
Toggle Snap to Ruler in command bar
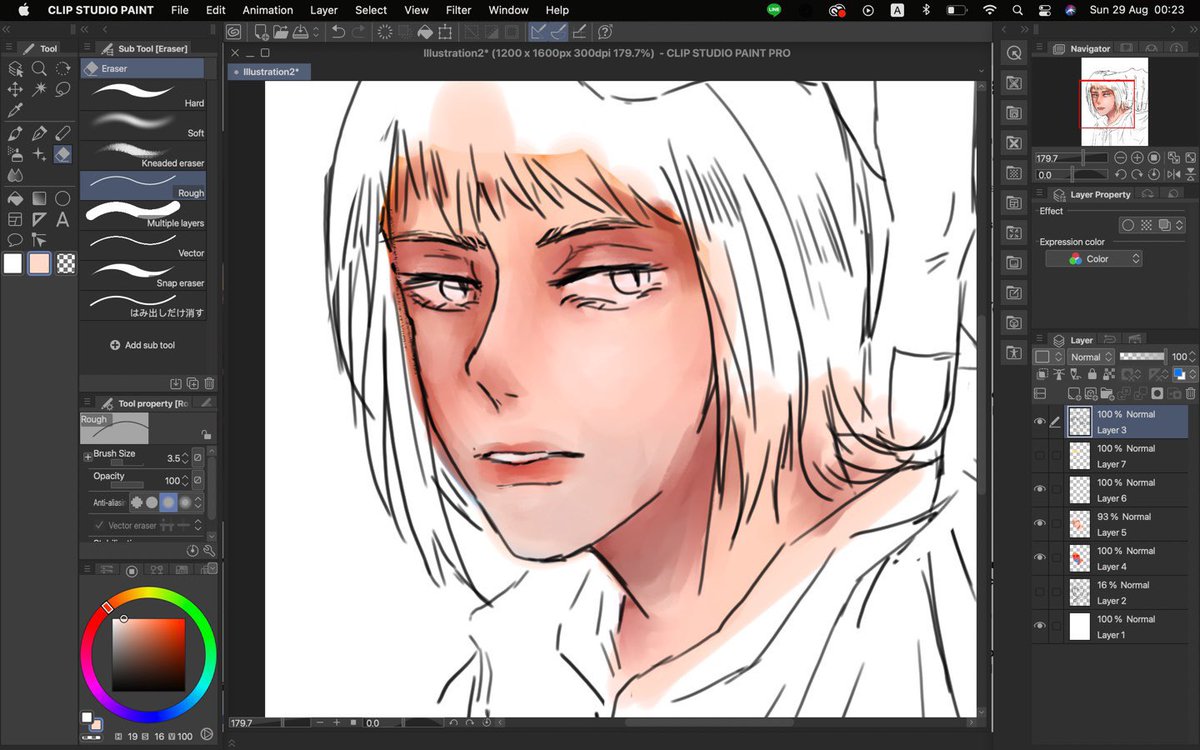540,32
